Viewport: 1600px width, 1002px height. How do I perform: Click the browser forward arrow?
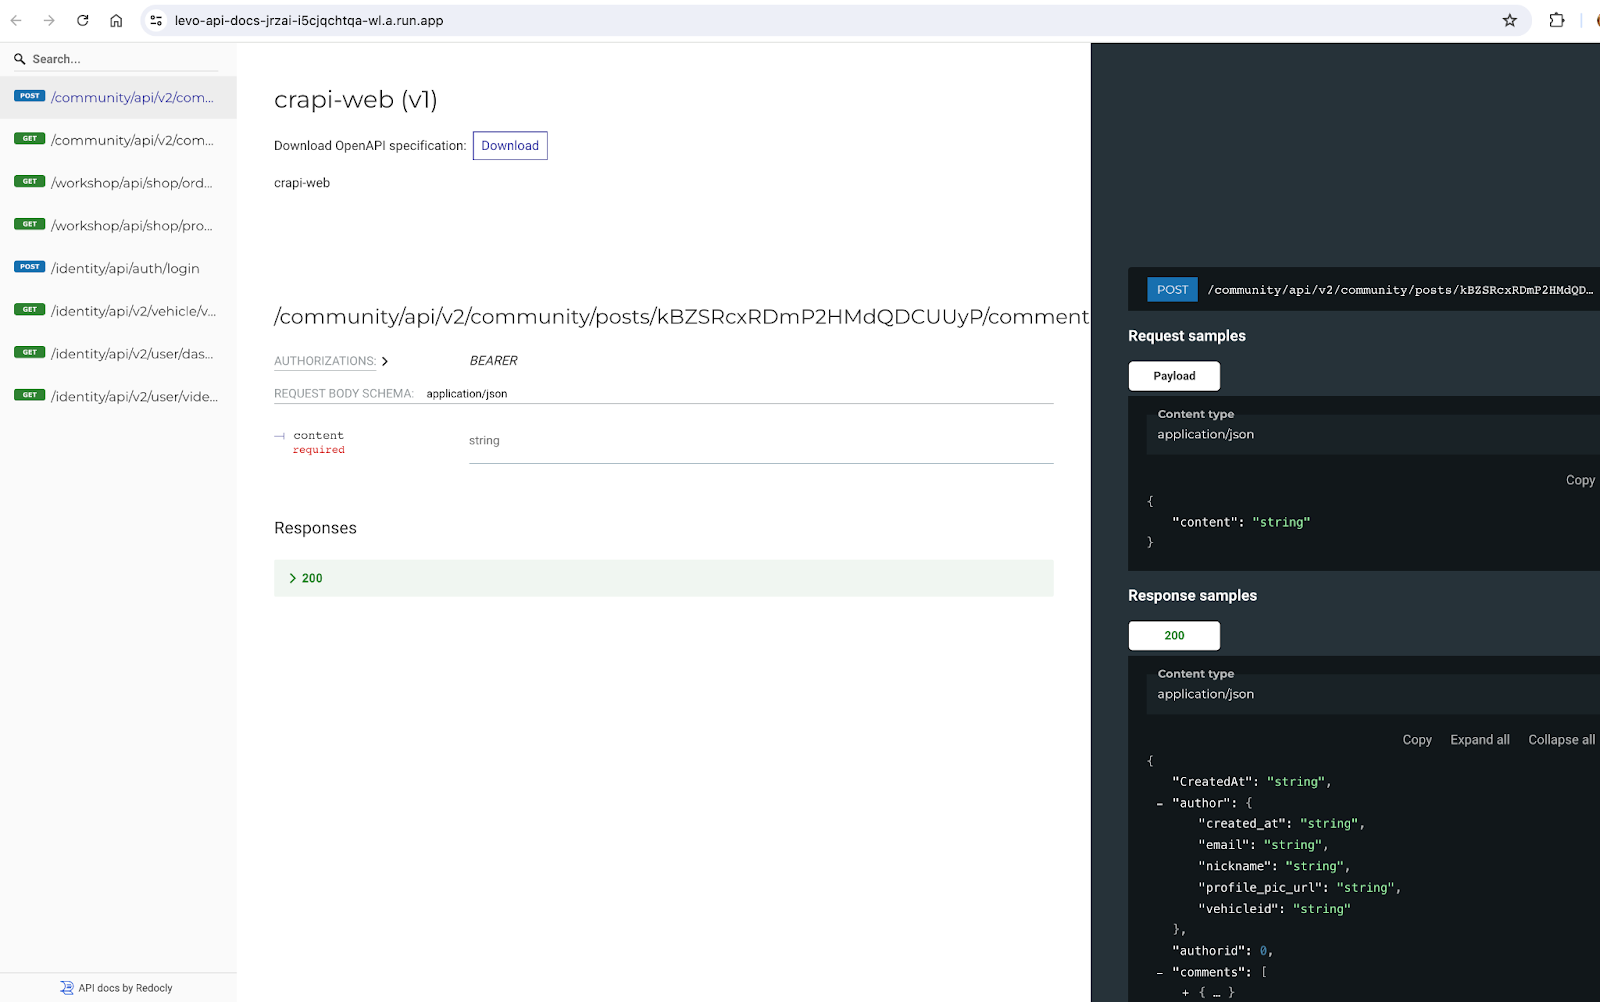coord(49,20)
